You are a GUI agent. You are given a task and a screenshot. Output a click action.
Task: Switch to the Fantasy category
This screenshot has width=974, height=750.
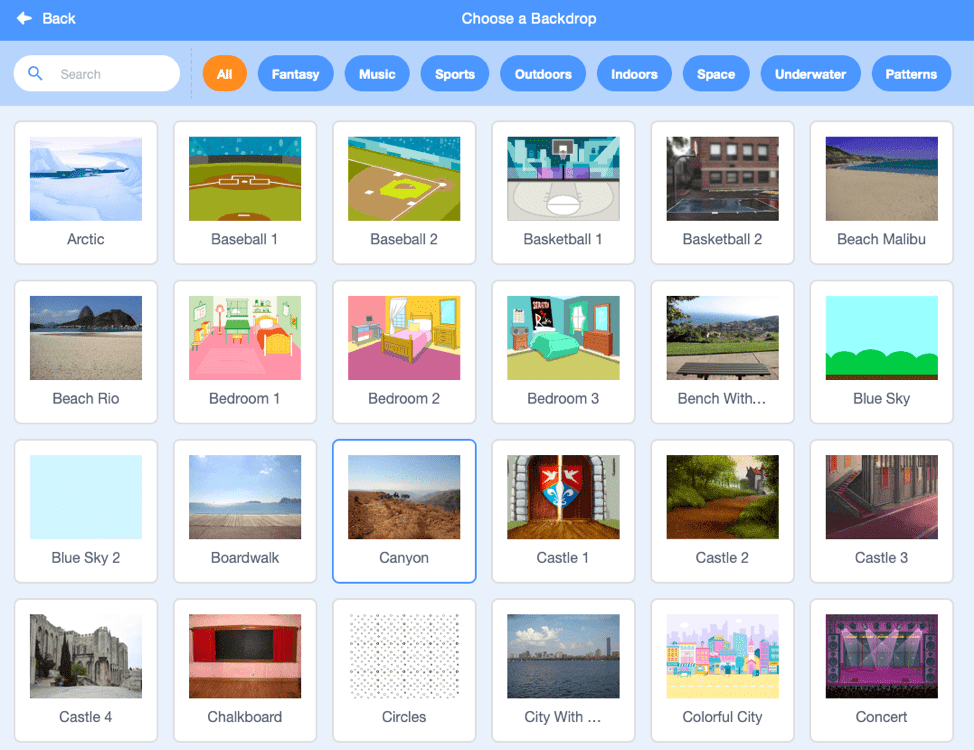tap(295, 73)
